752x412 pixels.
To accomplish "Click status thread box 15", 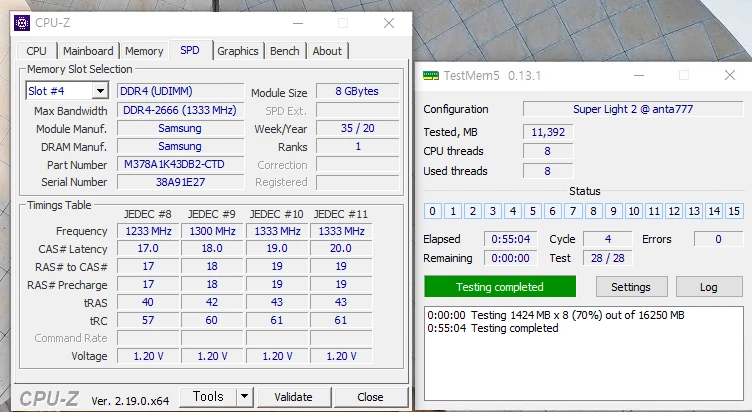I will pyautogui.click(x=734, y=211).
